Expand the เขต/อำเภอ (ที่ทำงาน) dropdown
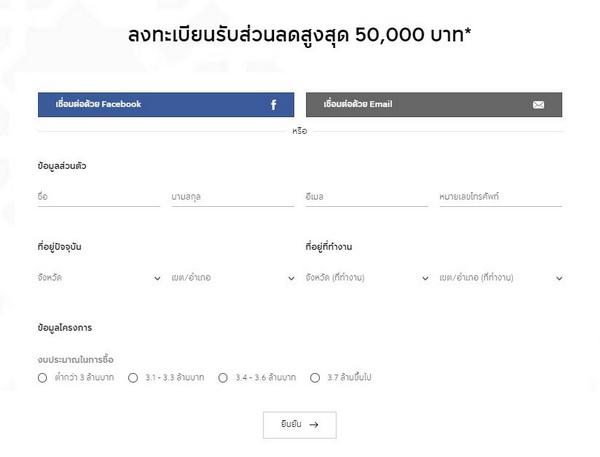The height and width of the screenshot is (457, 600). tap(500, 277)
